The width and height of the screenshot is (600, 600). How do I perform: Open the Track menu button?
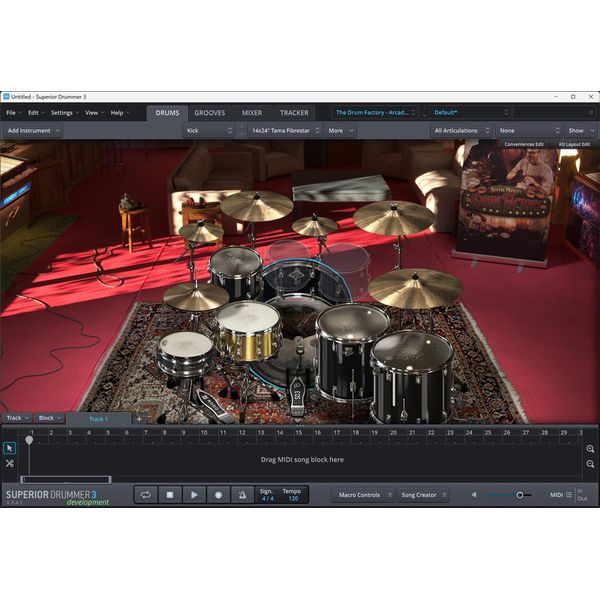17,418
